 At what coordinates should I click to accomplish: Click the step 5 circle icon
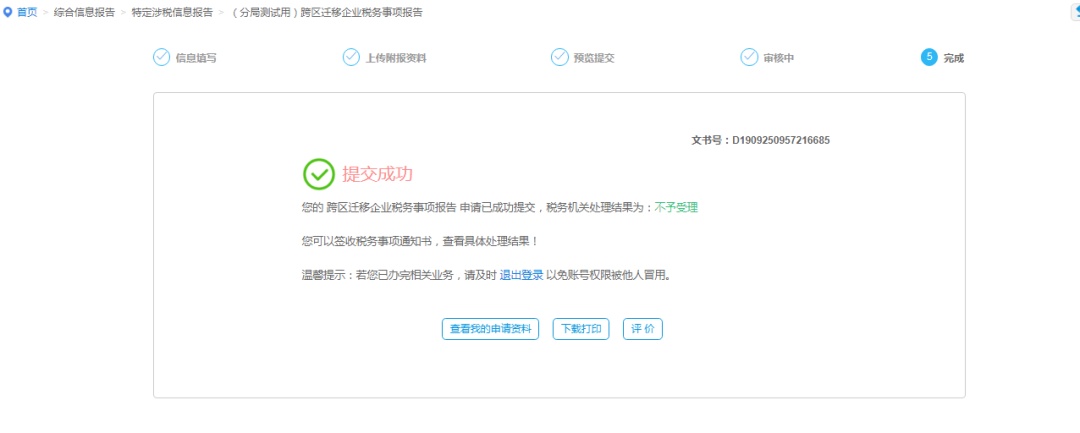pyautogui.click(x=929, y=57)
